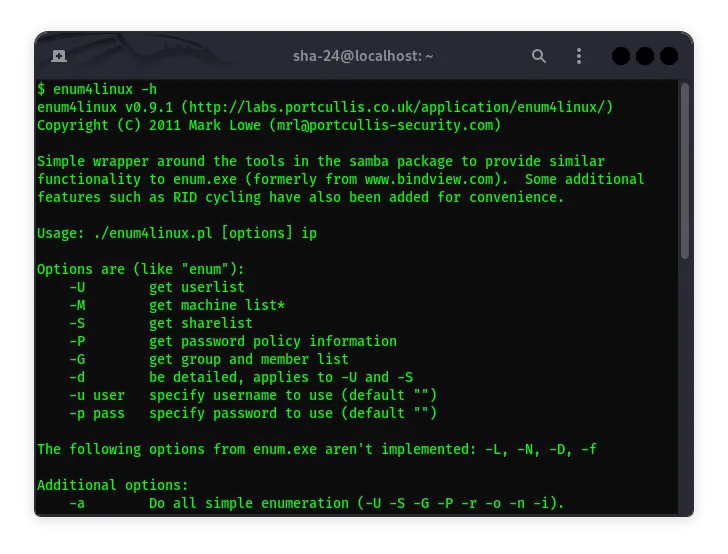728x554 pixels.
Task: Click the -U get userlist line
Action: (157, 287)
